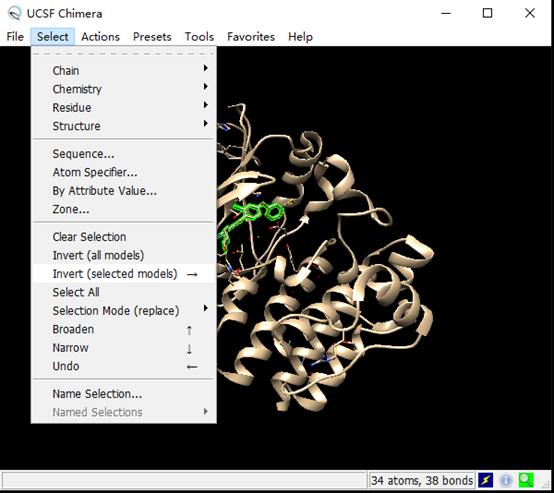This screenshot has height=493, width=554.
Task: Open the Tools menu
Action: [199, 37]
